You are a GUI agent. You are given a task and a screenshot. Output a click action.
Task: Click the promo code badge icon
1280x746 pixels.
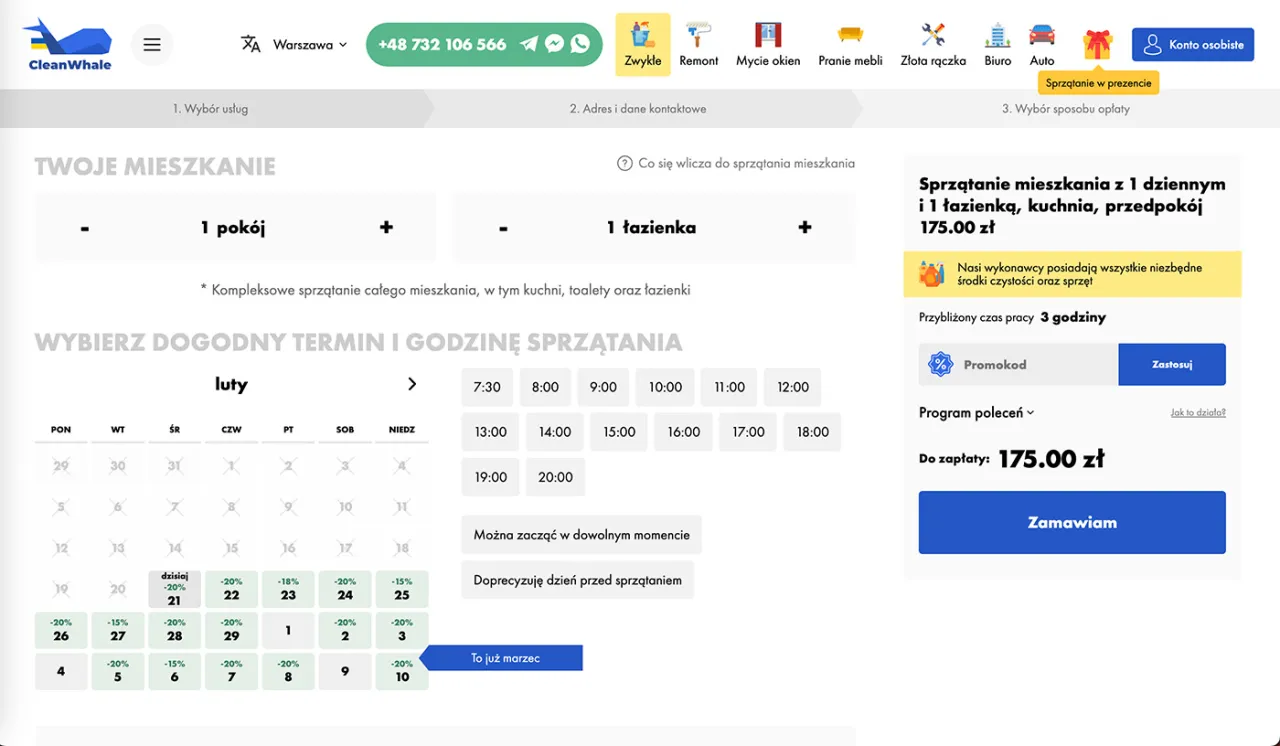(940, 365)
